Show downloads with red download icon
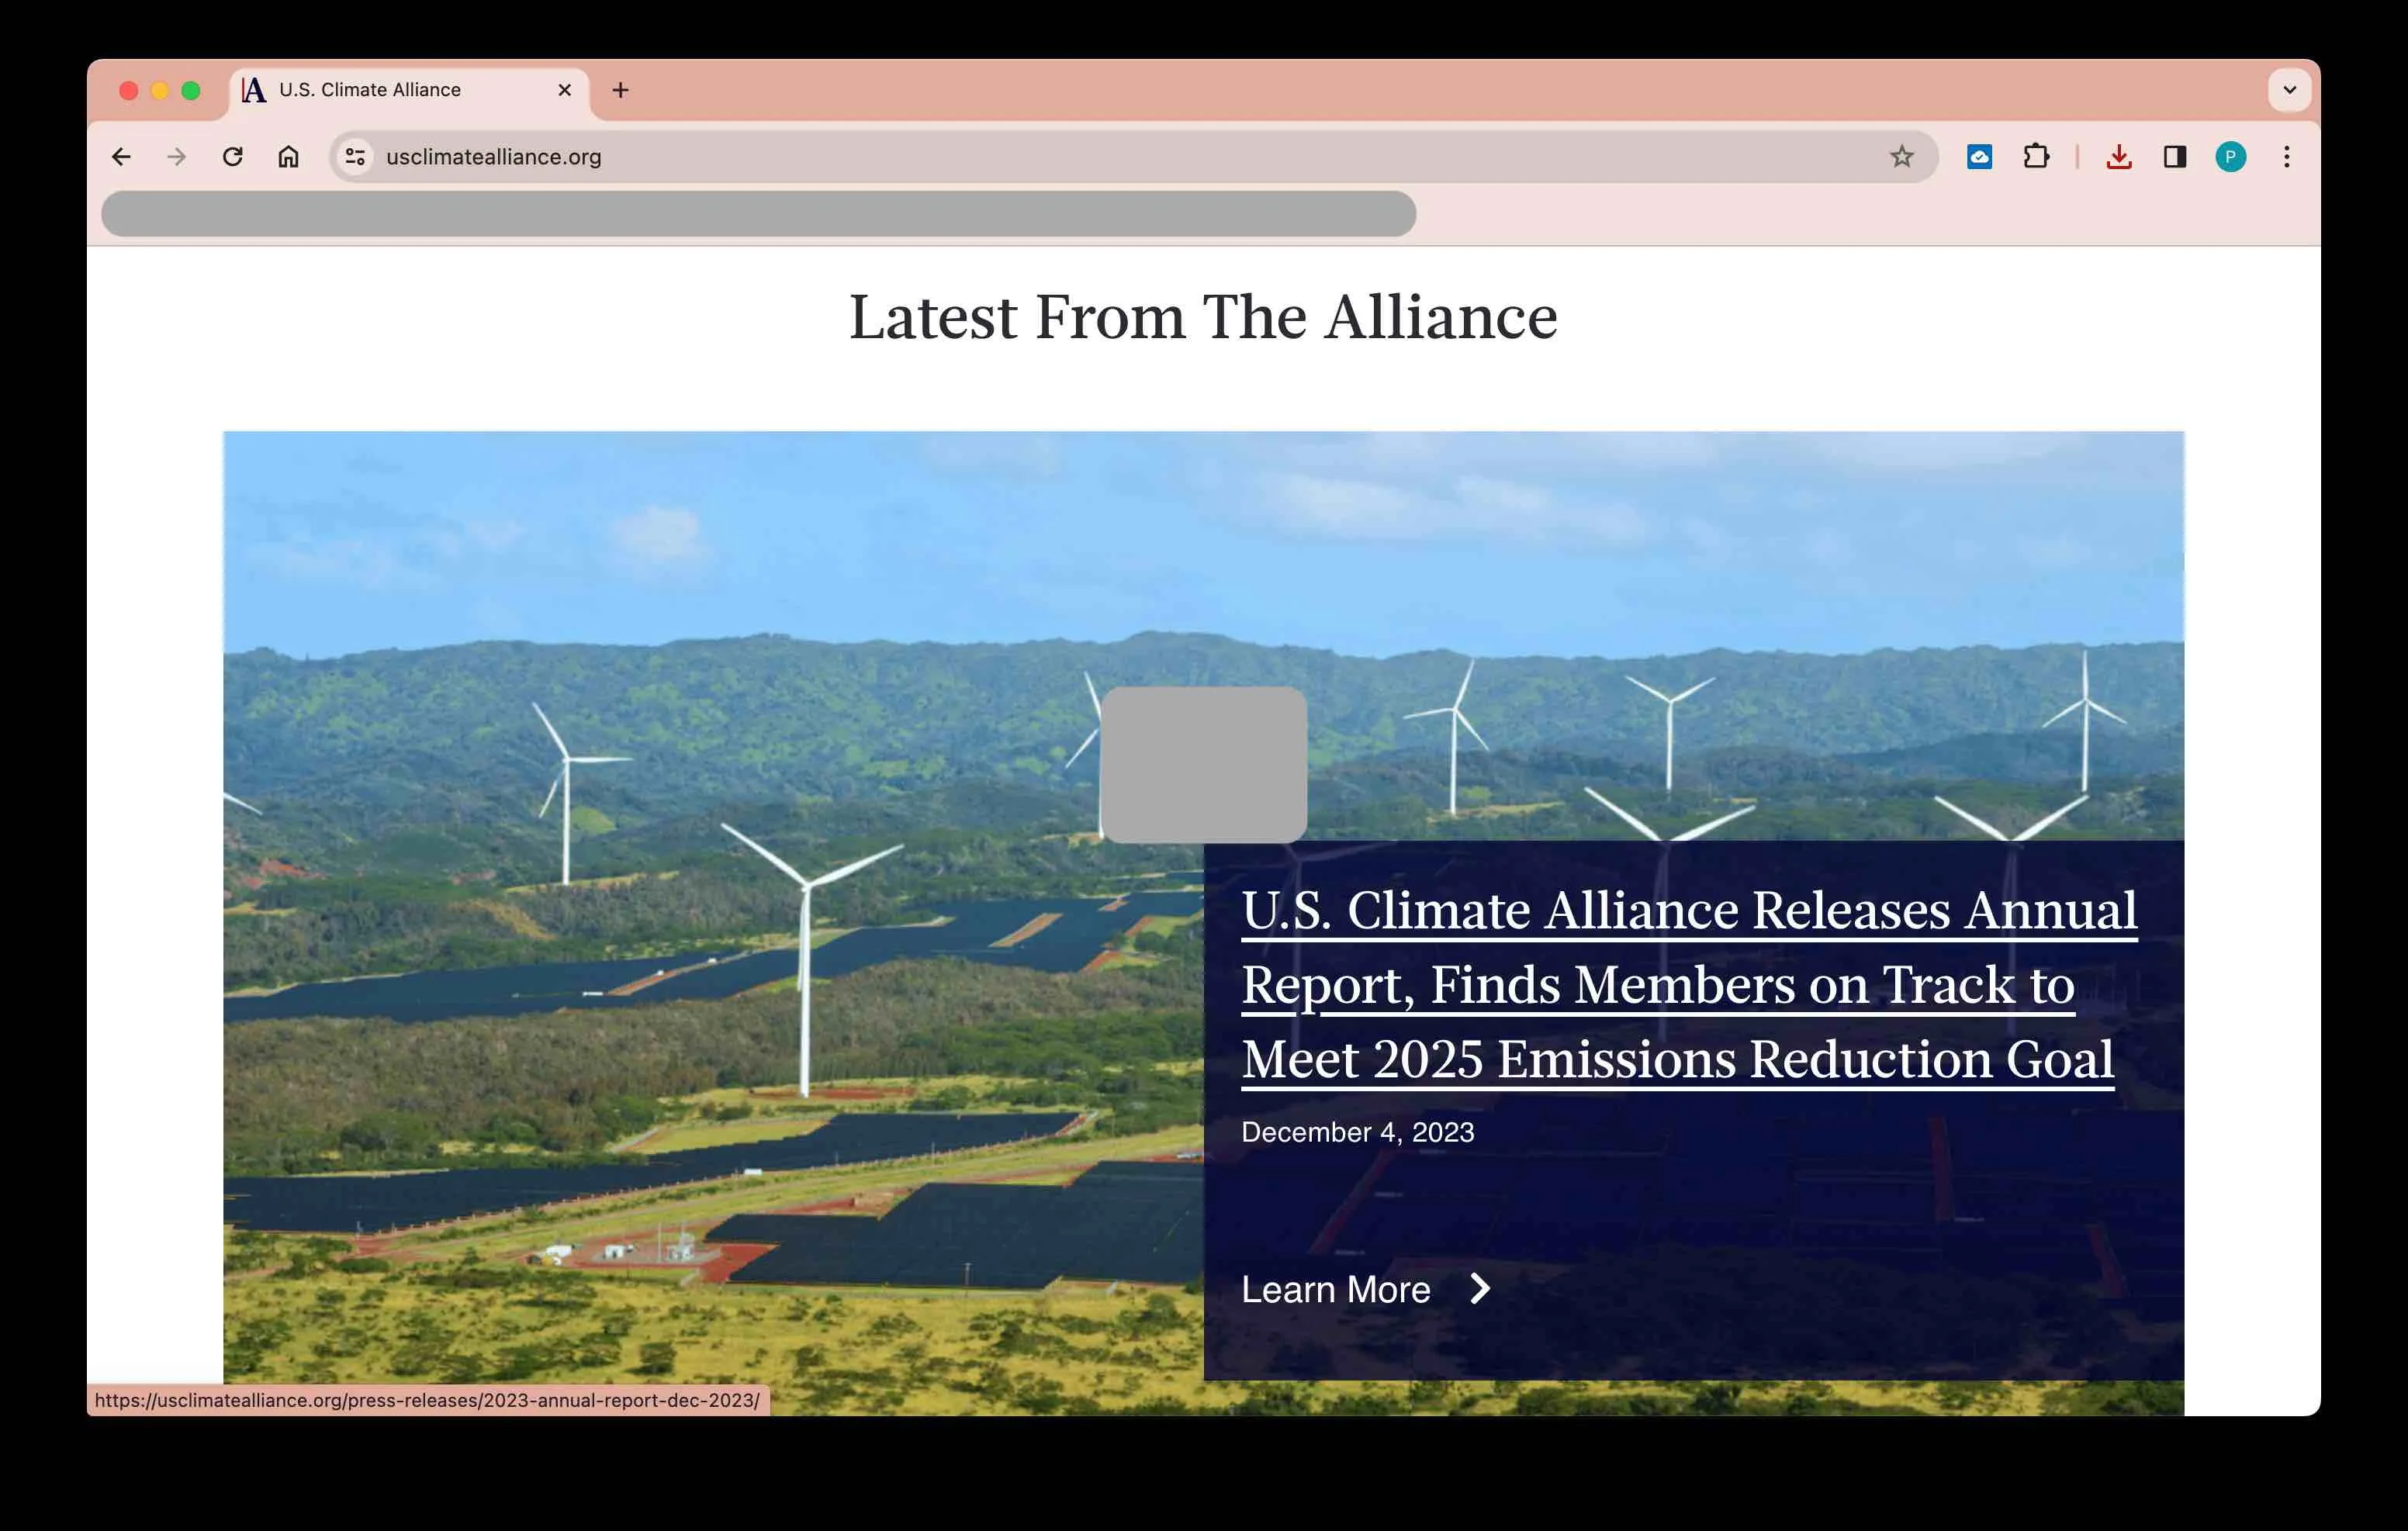Image resolution: width=2408 pixels, height=1531 pixels. coord(2119,157)
